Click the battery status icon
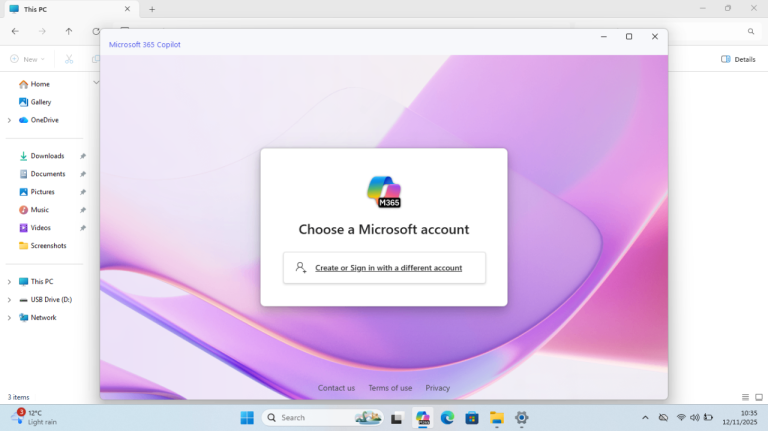Viewport: 768px width, 431px height. 708,418
